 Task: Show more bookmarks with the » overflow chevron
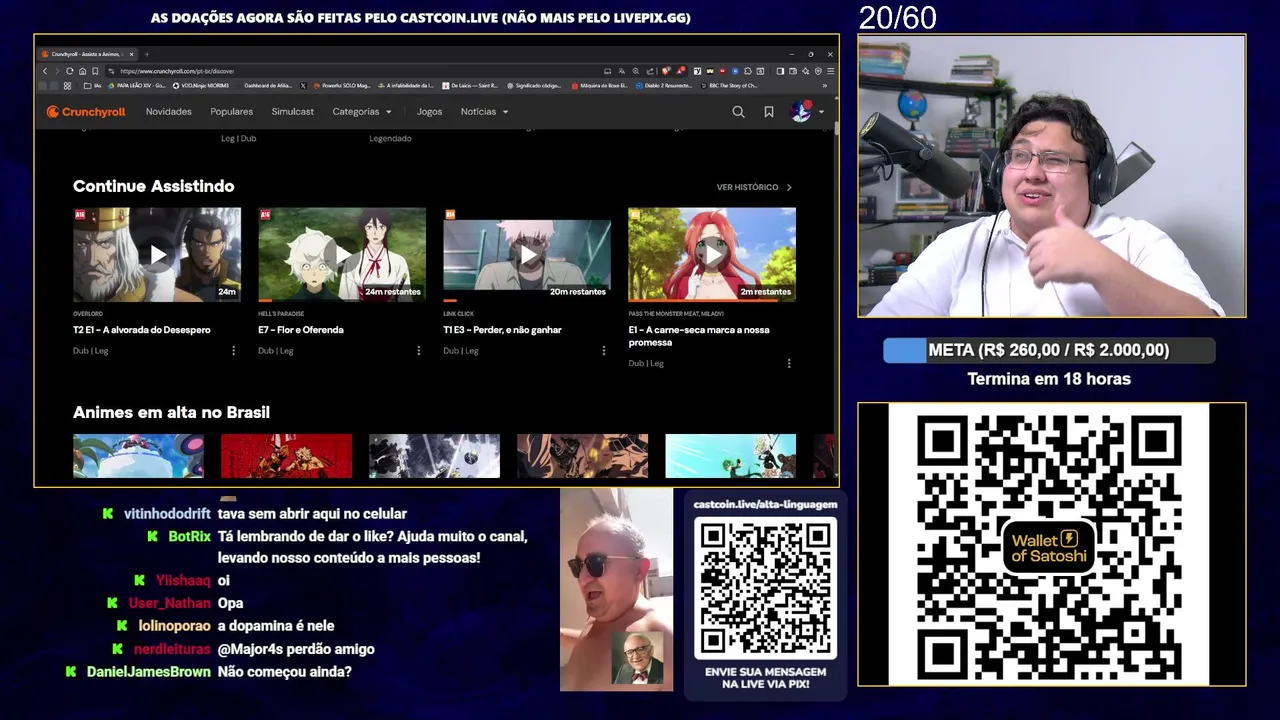coord(825,86)
